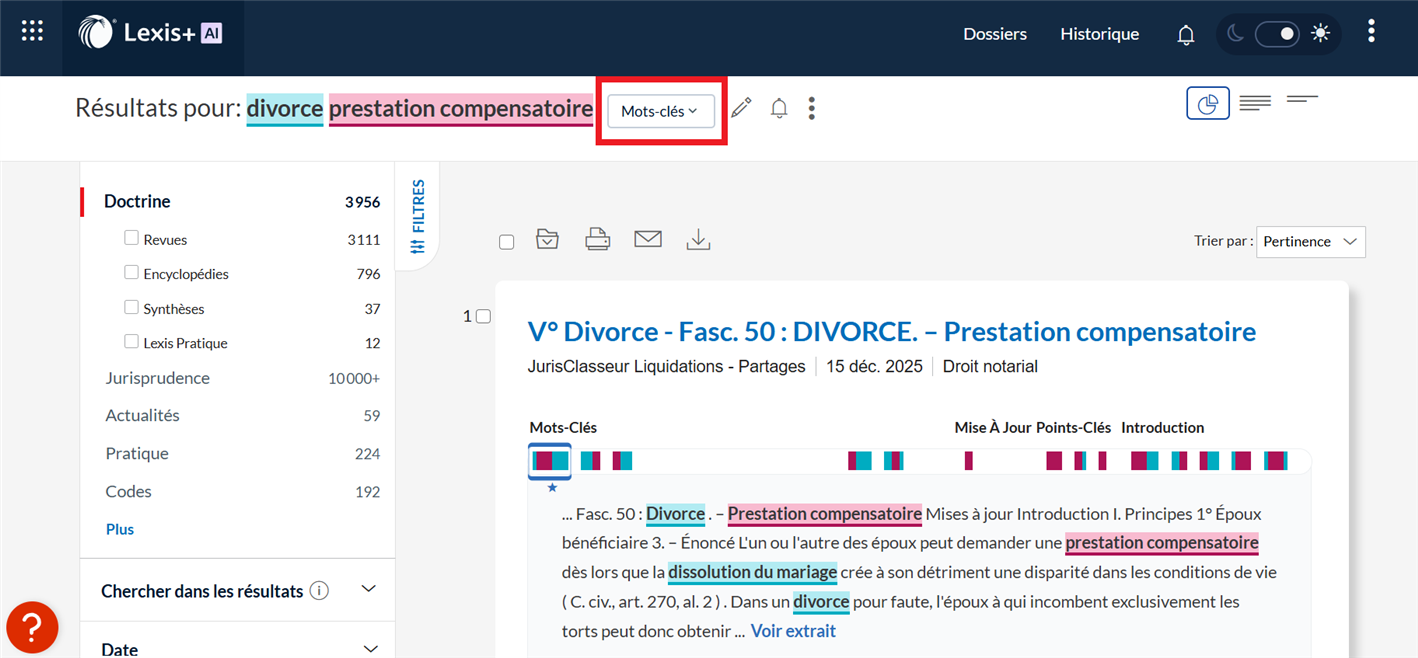Click the alert bell beside Mots-clés
This screenshot has width=1418, height=658.
(779, 108)
